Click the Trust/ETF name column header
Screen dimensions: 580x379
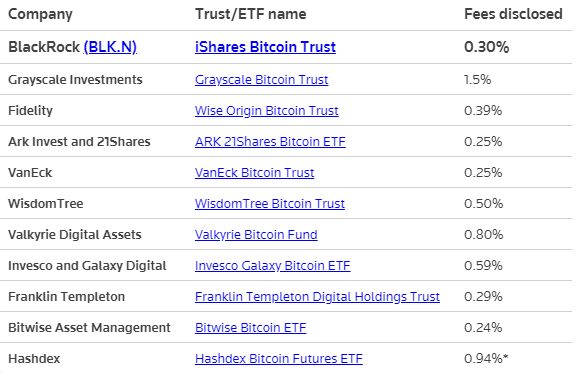point(251,14)
